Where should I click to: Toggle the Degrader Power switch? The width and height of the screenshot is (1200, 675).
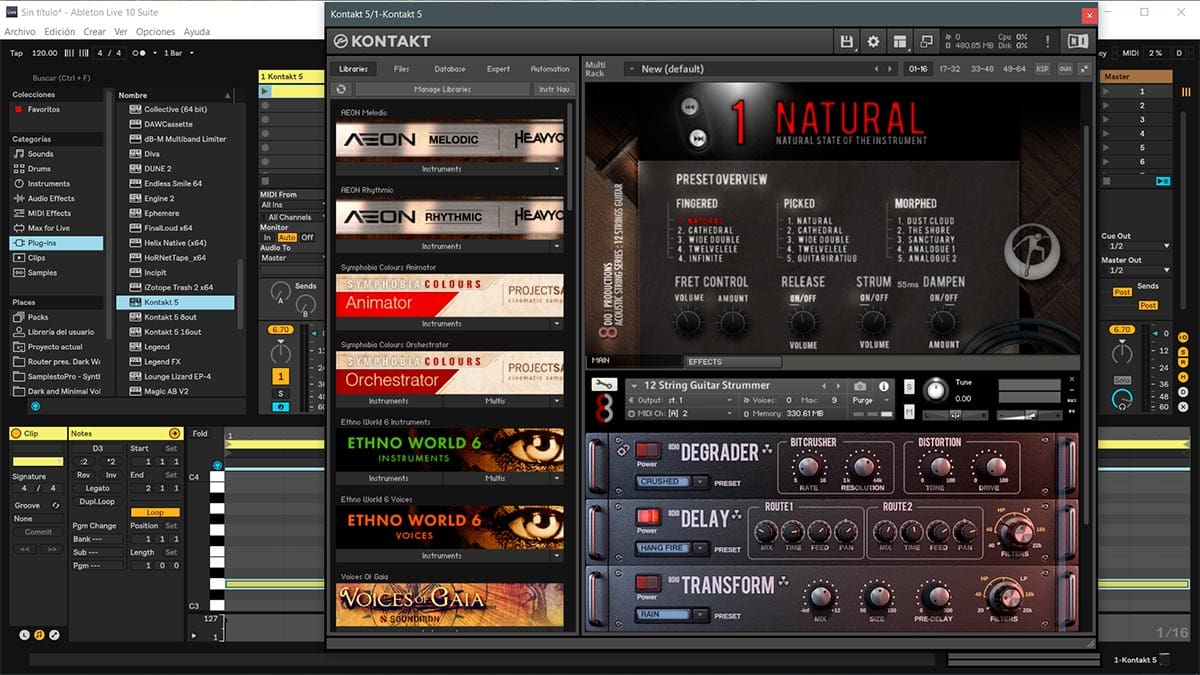648,450
